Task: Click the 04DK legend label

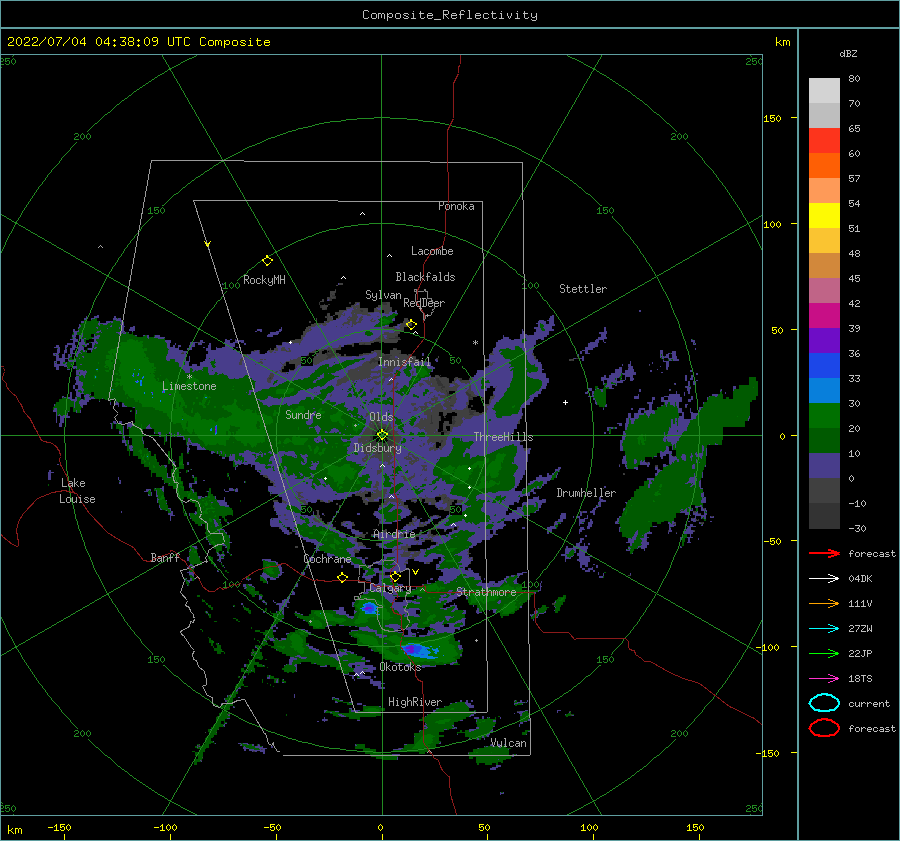Action: tap(860, 579)
